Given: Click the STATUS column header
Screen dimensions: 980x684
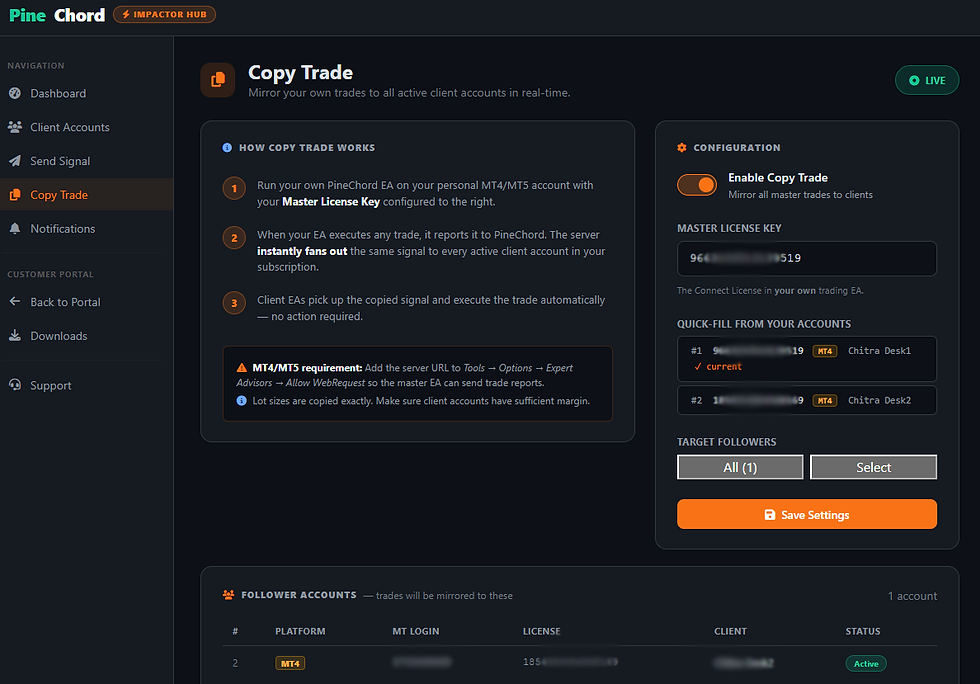Looking at the screenshot, I should [x=863, y=631].
